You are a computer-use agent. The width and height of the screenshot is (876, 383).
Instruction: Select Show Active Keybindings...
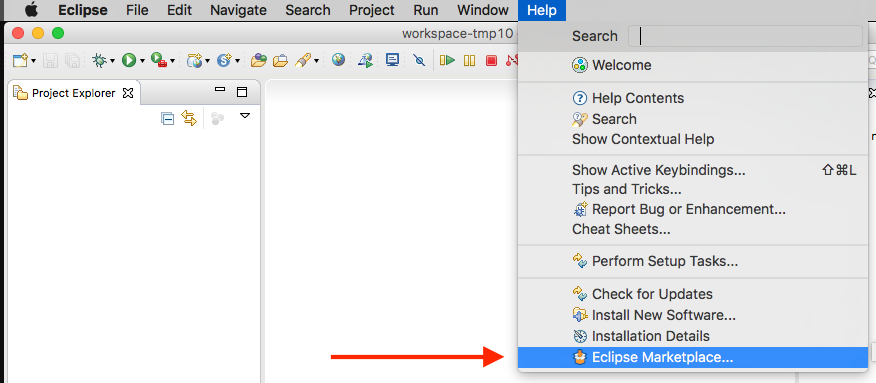693,170
